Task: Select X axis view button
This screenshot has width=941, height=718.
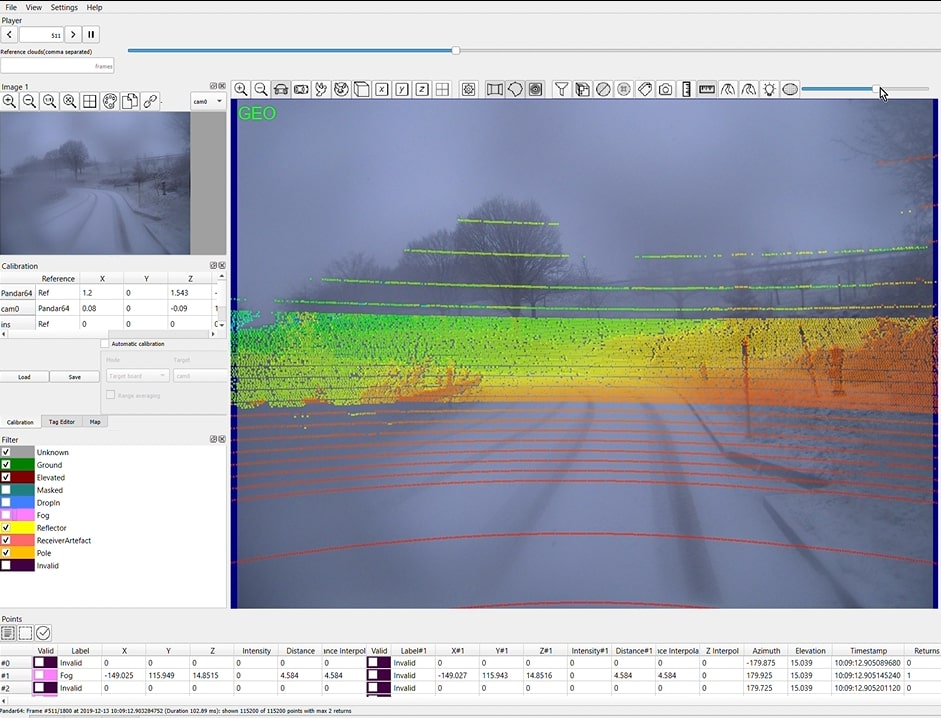Action: pyautogui.click(x=382, y=89)
